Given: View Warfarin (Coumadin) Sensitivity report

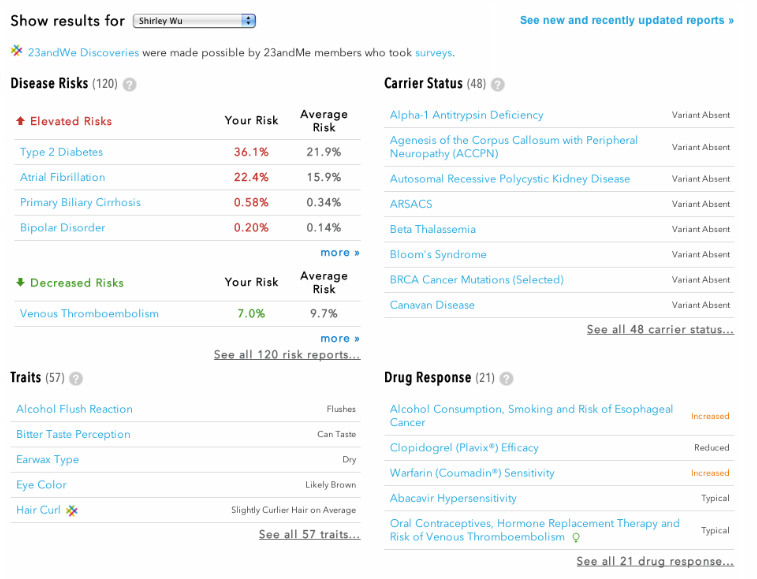Looking at the screenshot, I should pos(472,473).
